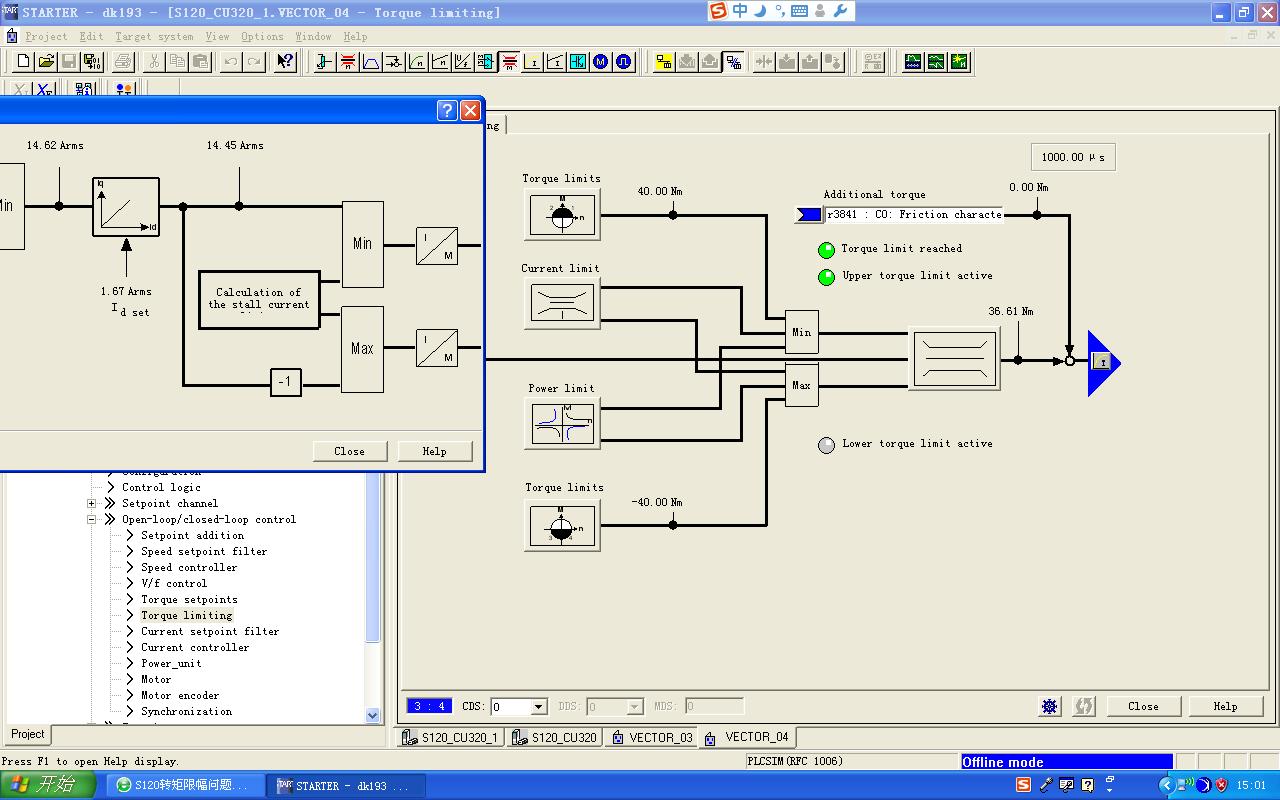Open the Current limit function block

[562, 302]
